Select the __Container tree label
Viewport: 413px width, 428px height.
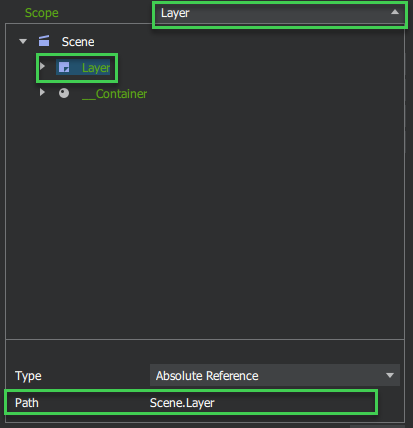point(114,94)
